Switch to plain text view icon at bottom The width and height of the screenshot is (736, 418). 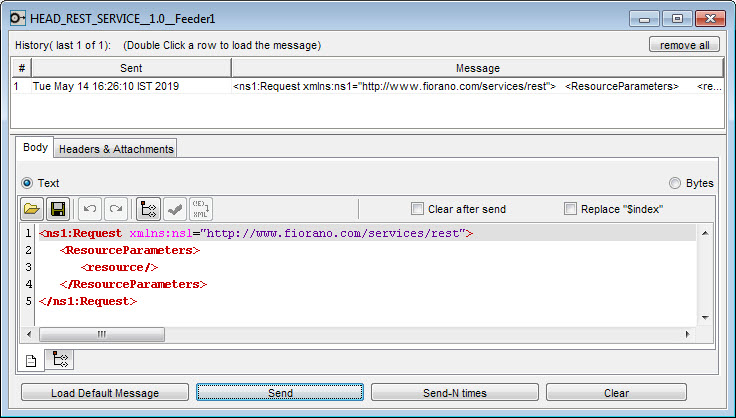click(31, 361)
